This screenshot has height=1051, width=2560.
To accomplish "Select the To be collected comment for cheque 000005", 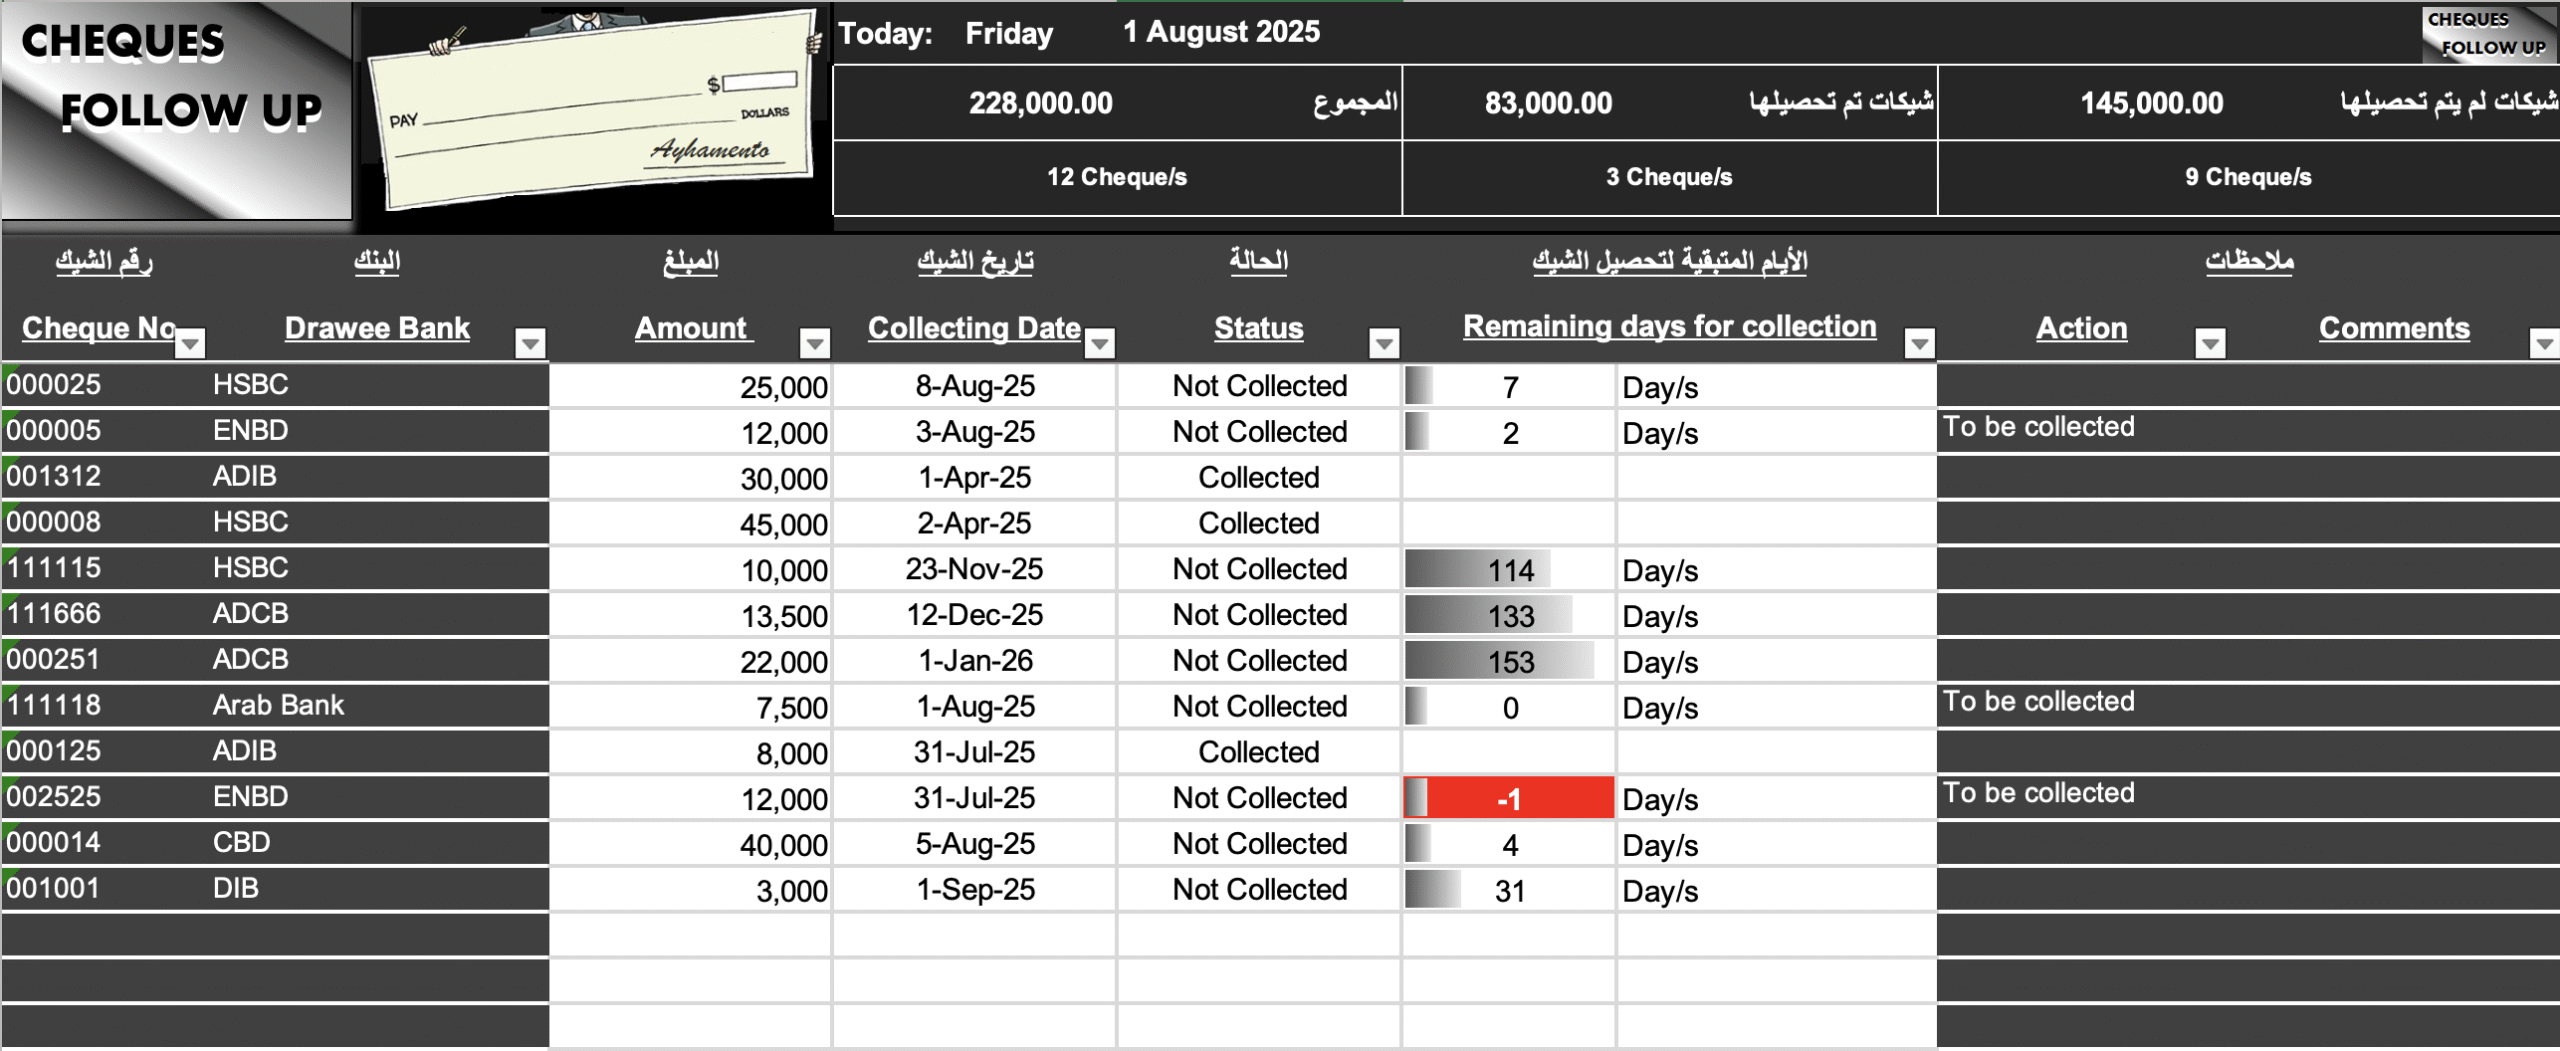I will 2042,426.
